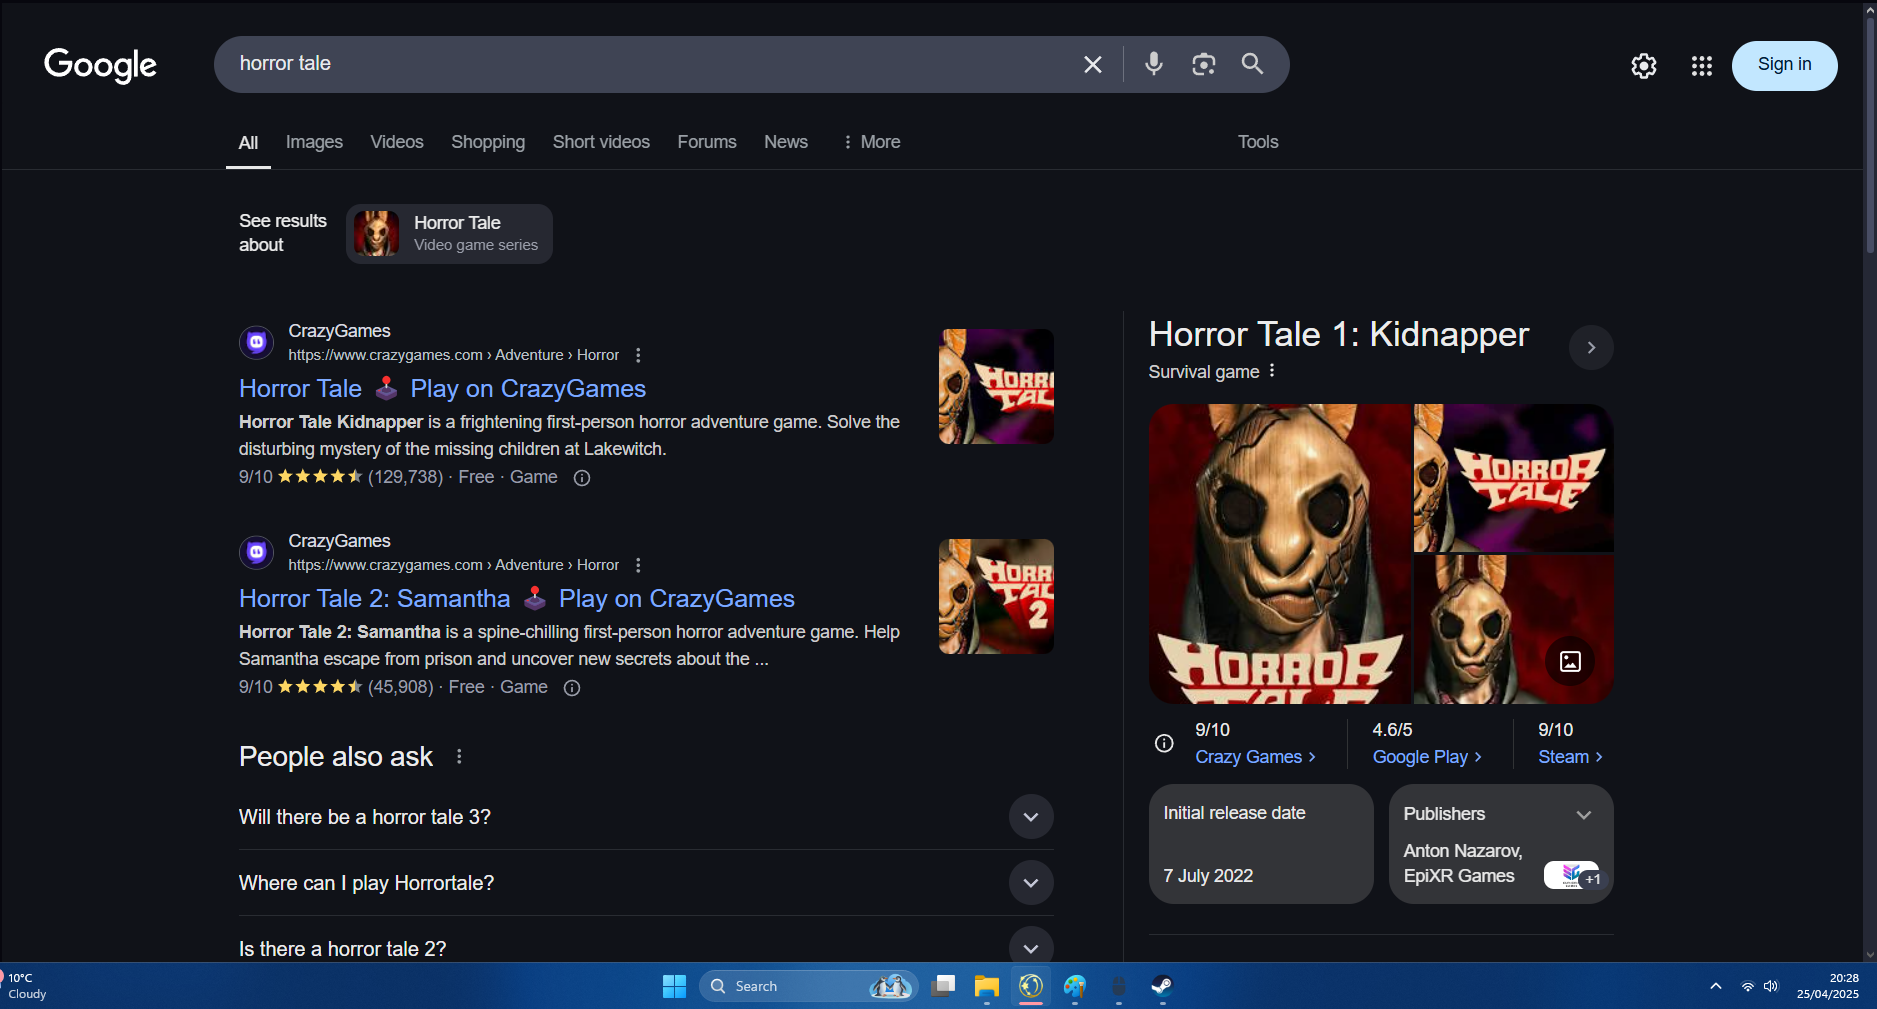Click info icon next to 129,738 rating
This screenshot has height=1009, width=1877.
tap(582, 478)
